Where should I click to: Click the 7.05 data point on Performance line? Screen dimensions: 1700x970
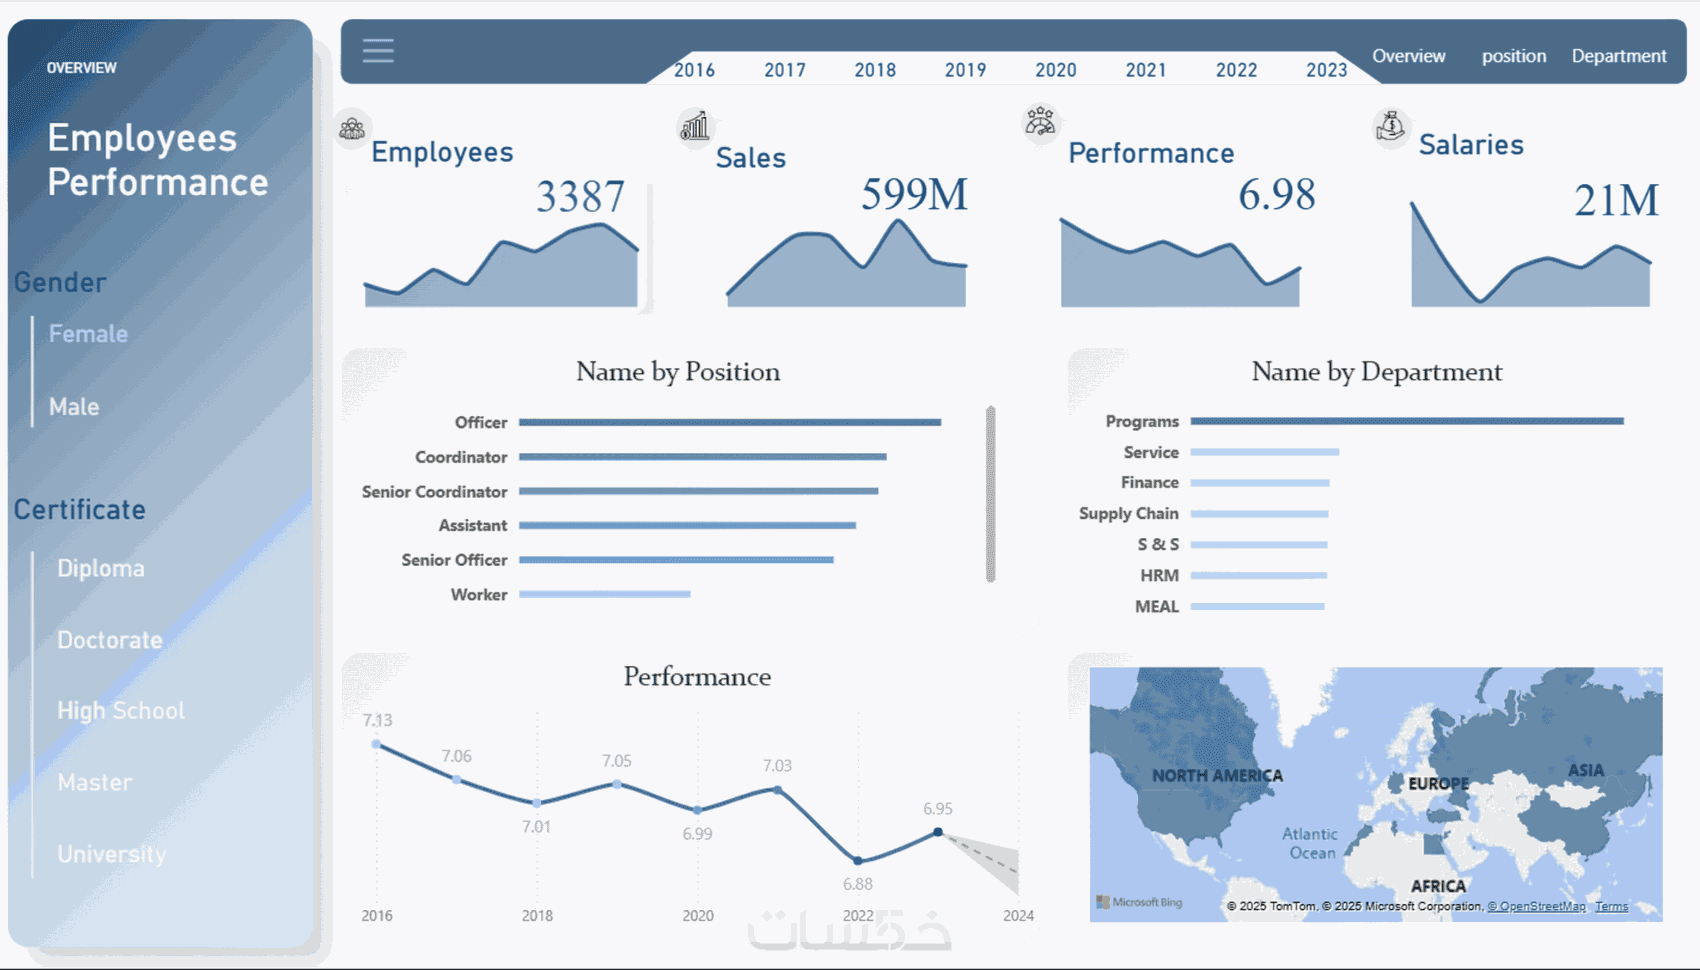tap(617, 784)
